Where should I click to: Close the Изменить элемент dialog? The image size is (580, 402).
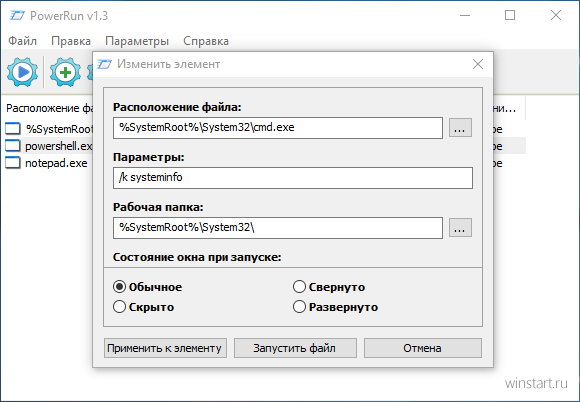[x=478, y=64]
